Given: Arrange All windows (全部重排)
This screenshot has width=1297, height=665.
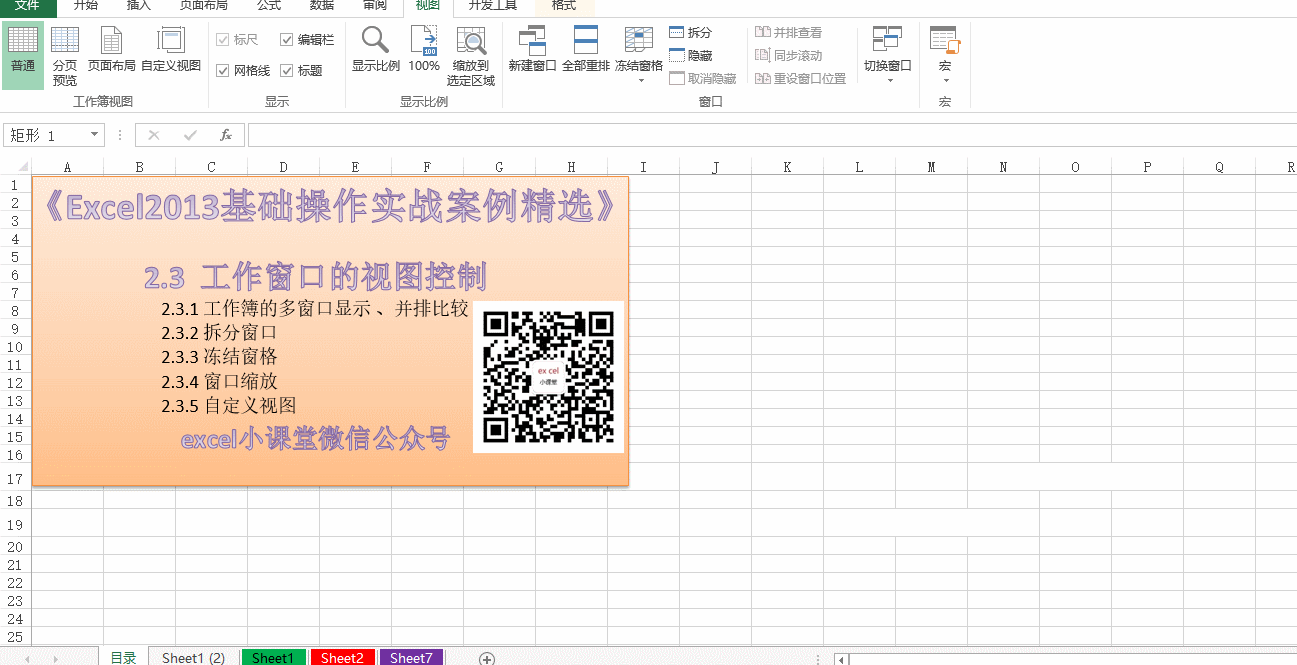Looking at the screenshot, I should click(586, 50).
